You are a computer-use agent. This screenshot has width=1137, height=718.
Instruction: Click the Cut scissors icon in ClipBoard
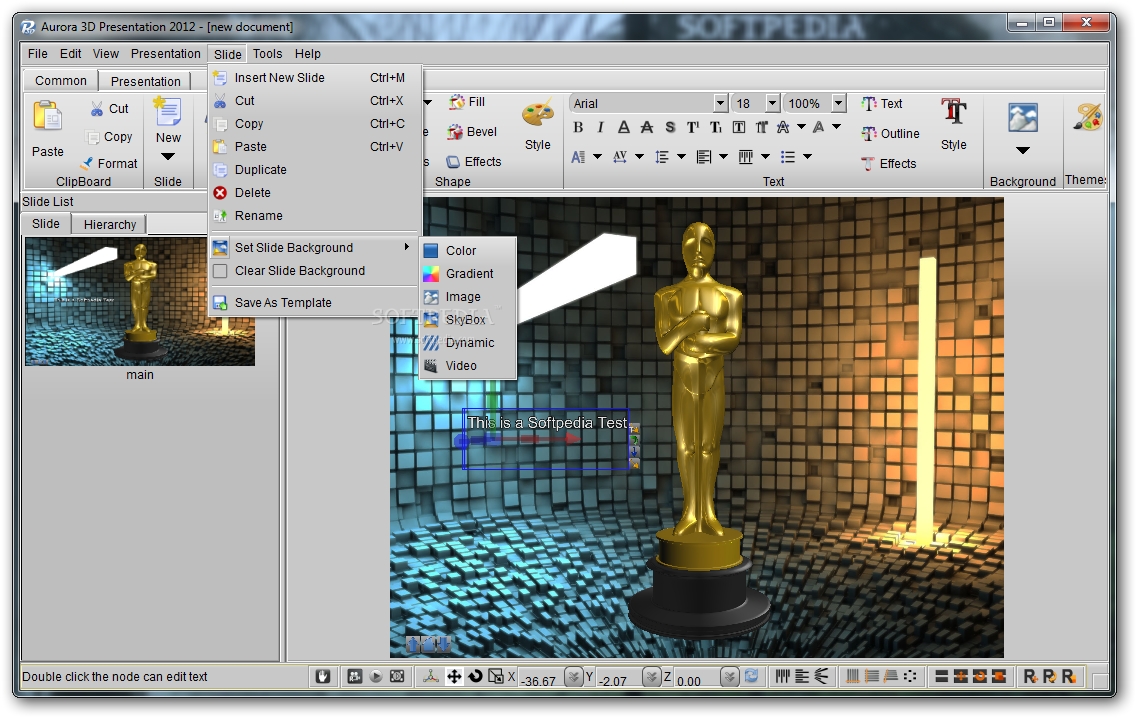point(96,109)
